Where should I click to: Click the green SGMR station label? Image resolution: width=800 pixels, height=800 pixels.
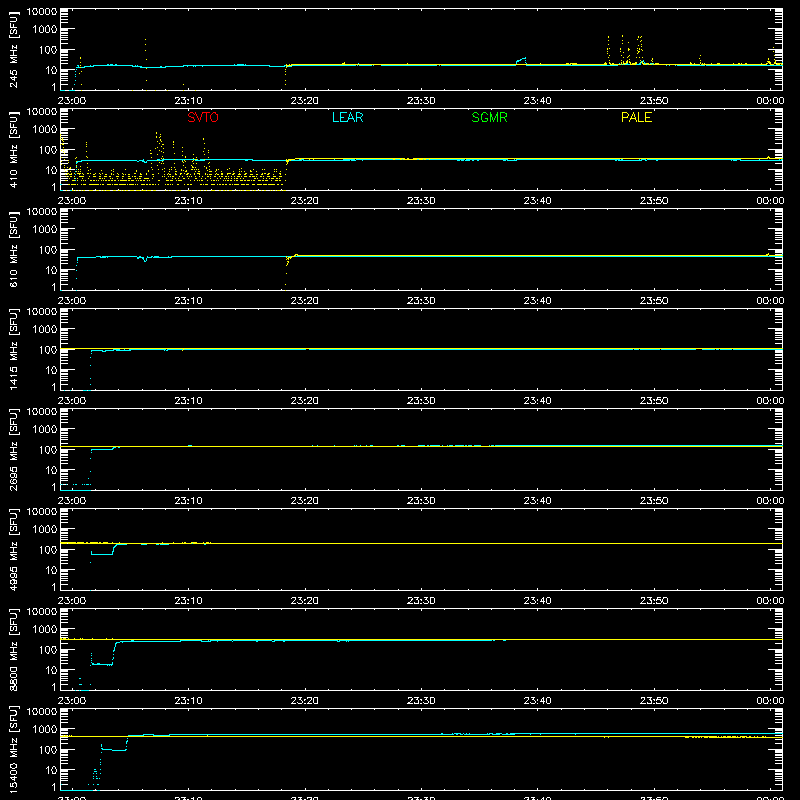489,117
